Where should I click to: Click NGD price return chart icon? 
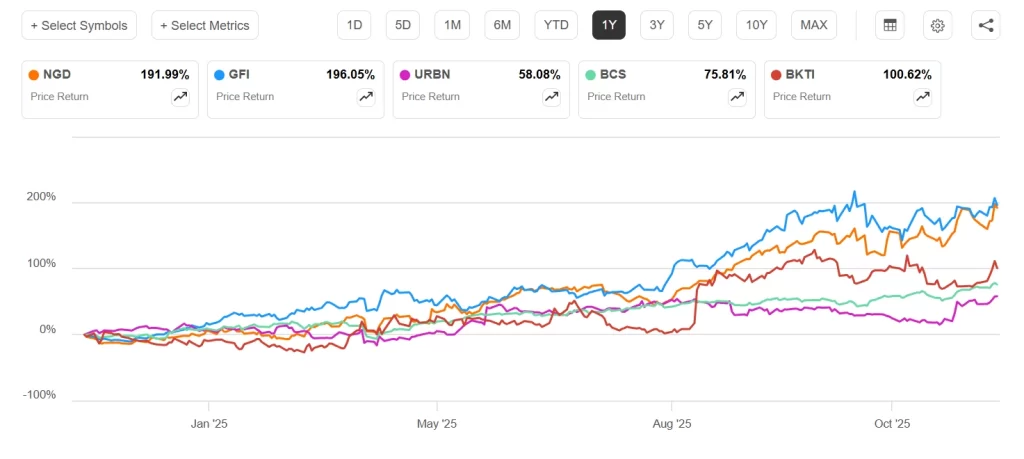(x=180, y=97)
